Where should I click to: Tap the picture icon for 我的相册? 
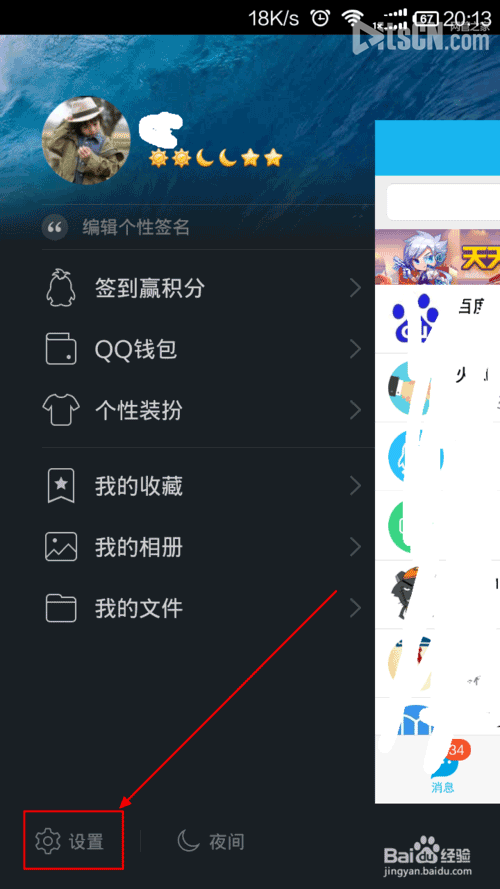(x=61, y=547)
